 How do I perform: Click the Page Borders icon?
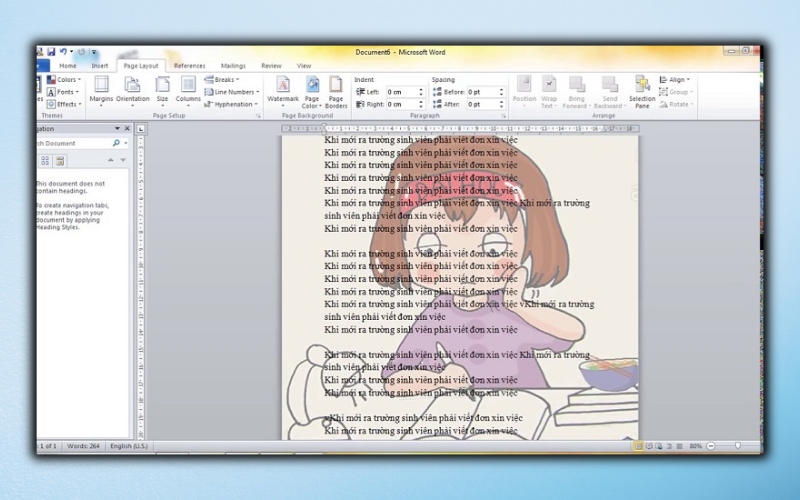[336, 85]
